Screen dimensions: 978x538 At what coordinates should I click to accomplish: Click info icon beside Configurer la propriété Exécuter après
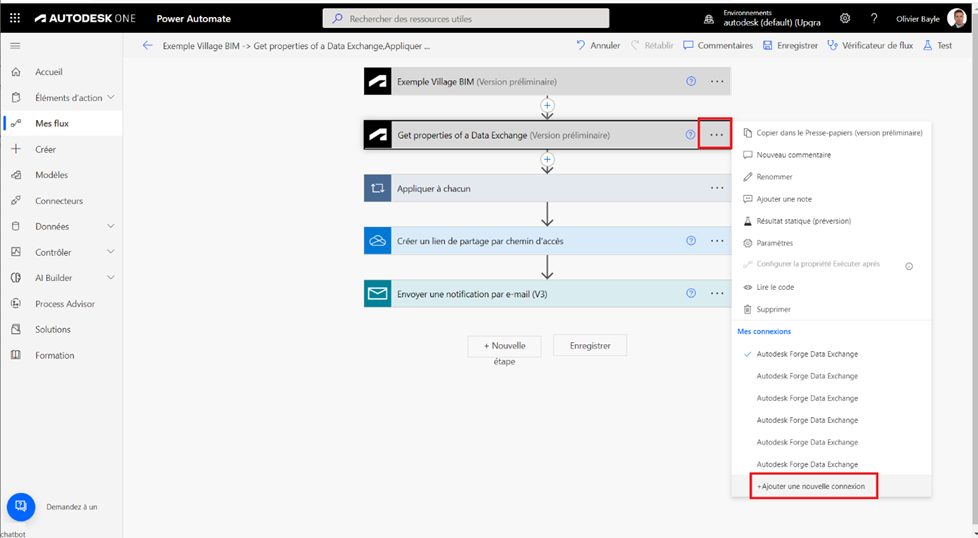[909, 266]
